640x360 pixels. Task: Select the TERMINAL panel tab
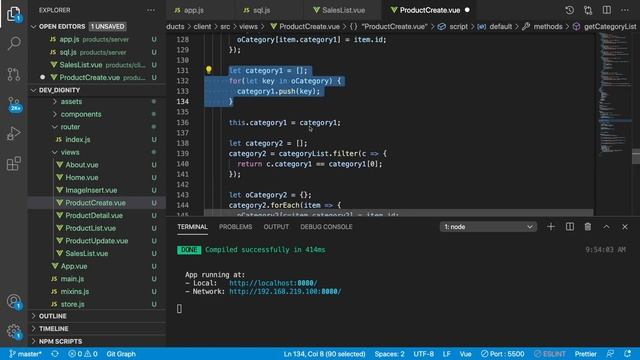coord(192,227)
